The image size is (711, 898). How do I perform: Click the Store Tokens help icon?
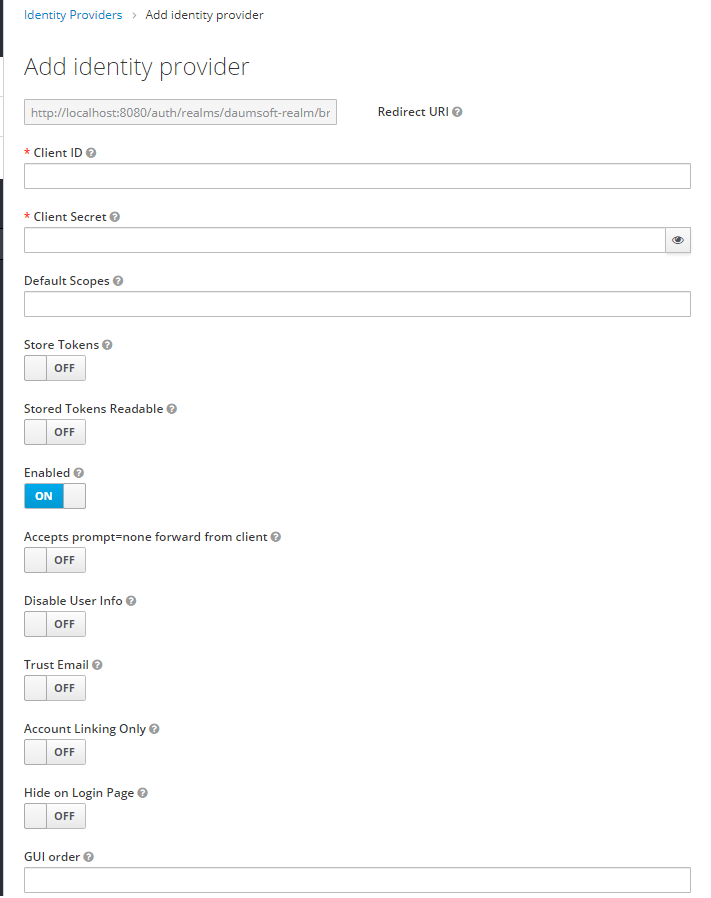tap(108, 344)
